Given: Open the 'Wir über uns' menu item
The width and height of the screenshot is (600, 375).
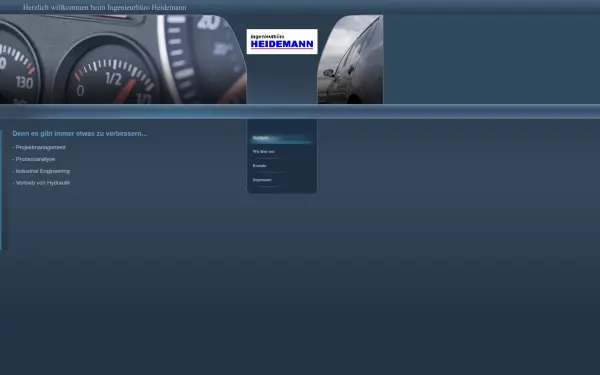Looking at the screenshot, I should pyautogui.click(x=264, y=152).
